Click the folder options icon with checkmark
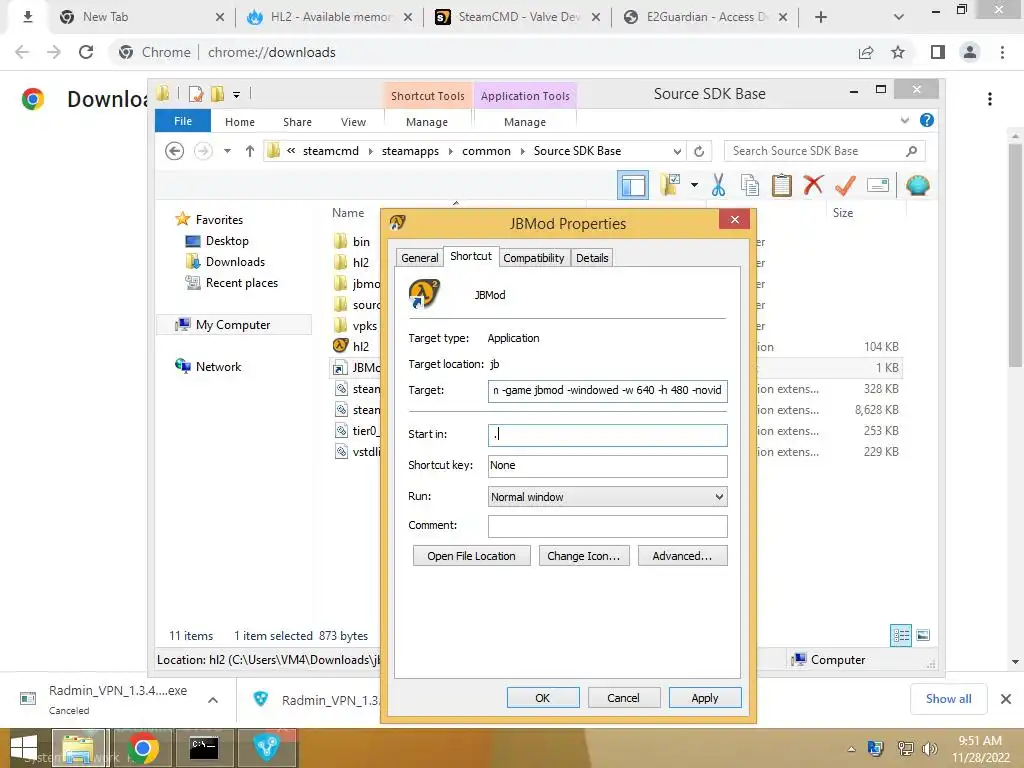 point(670,185)
